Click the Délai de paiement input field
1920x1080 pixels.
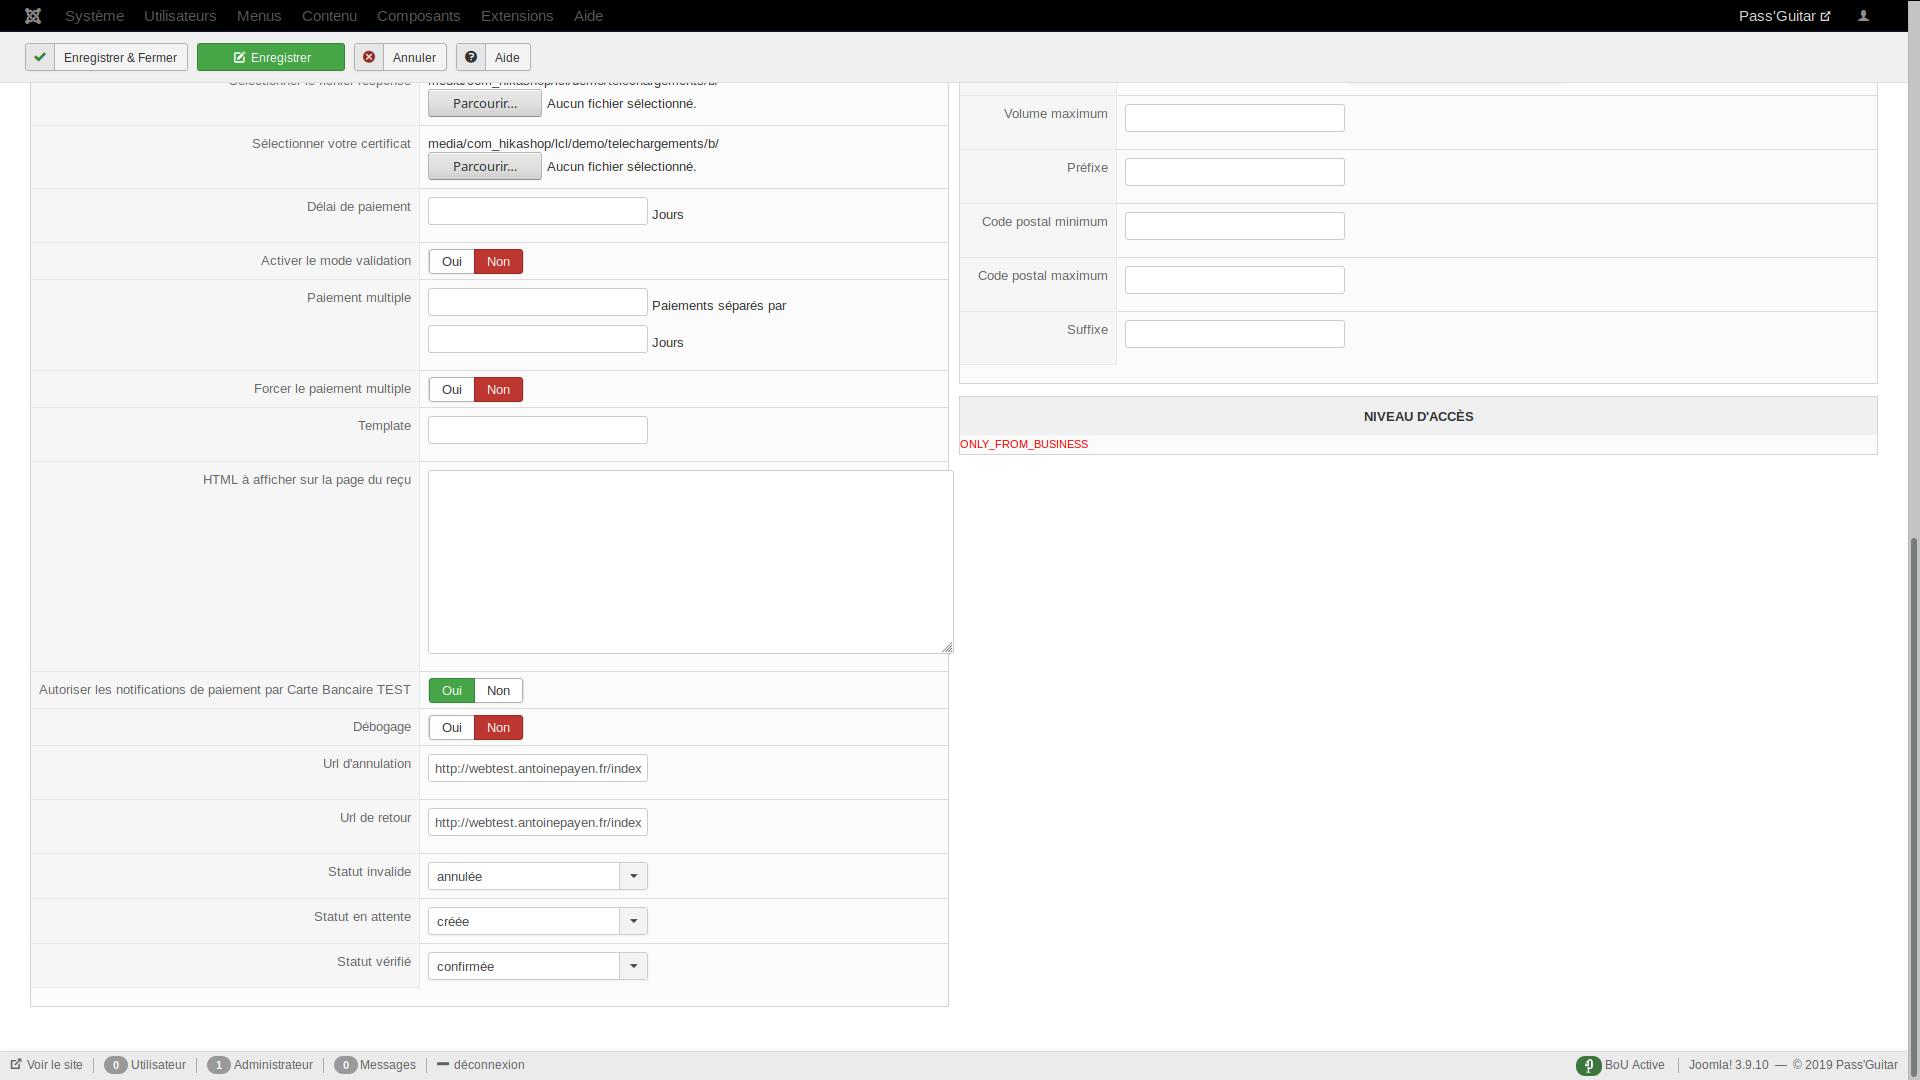[537, 211]
